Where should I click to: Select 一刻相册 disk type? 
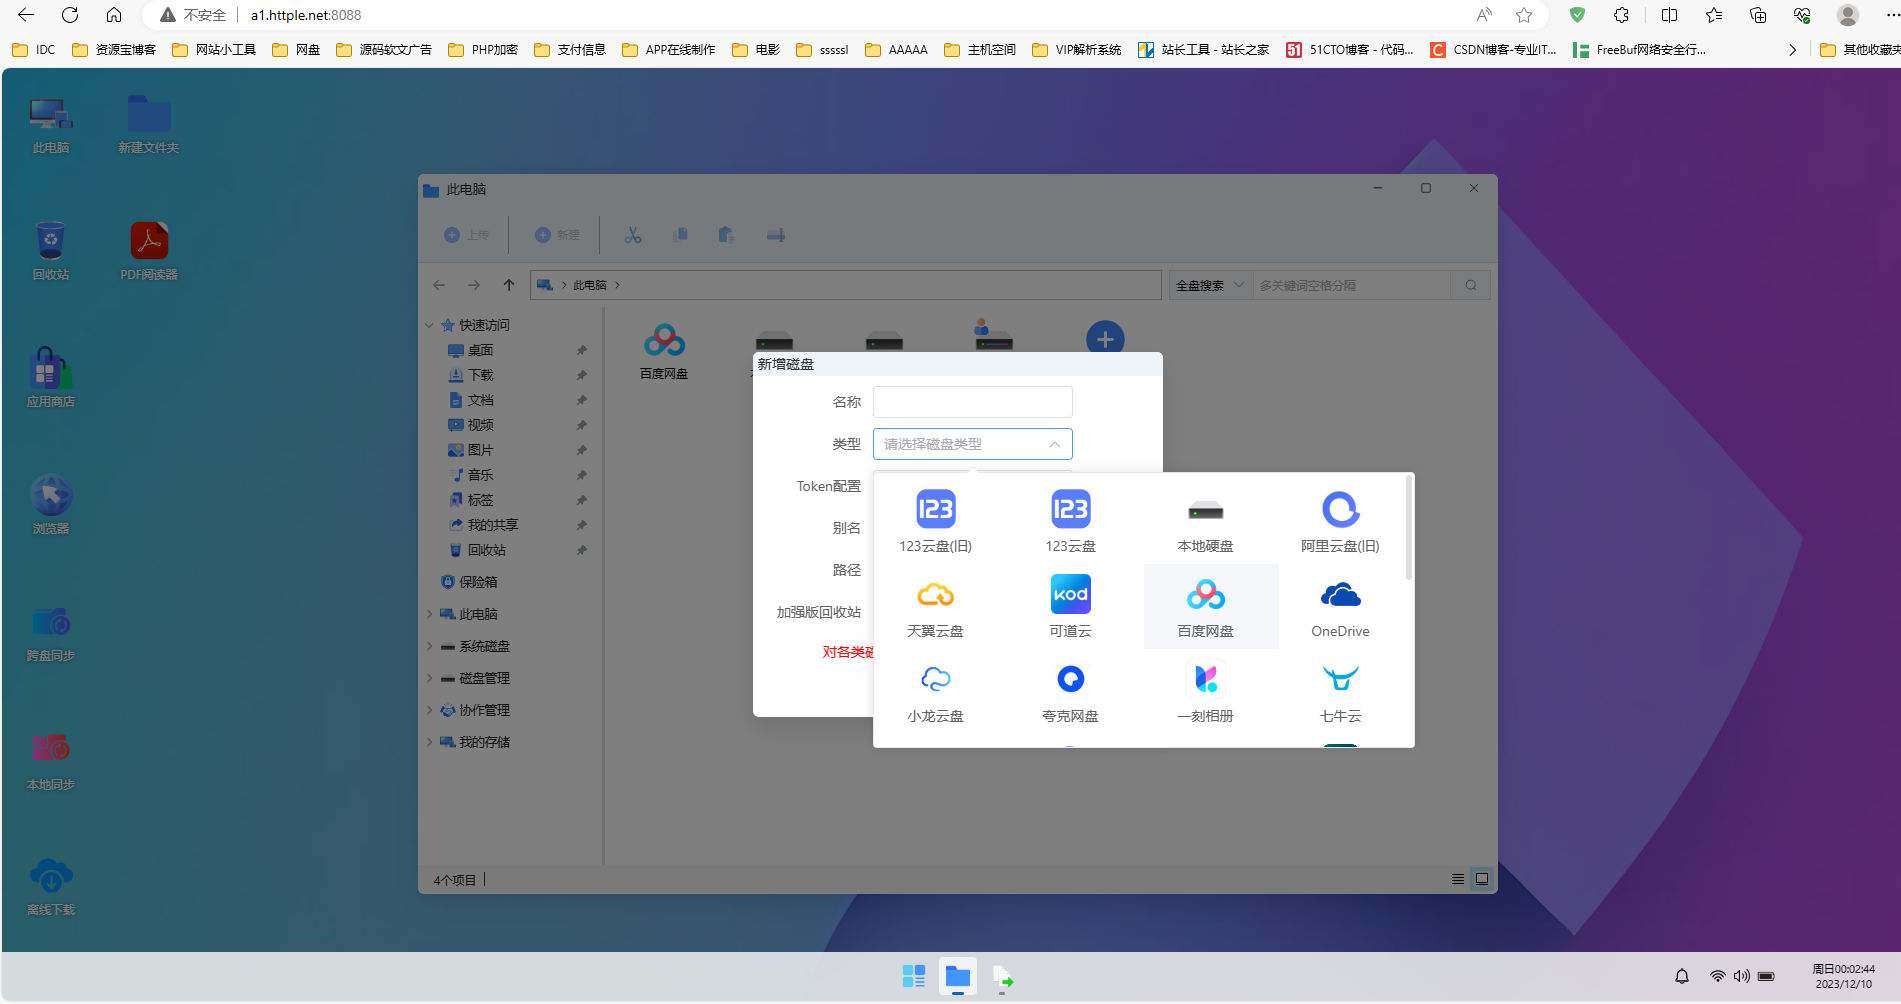coord(1205,691)
